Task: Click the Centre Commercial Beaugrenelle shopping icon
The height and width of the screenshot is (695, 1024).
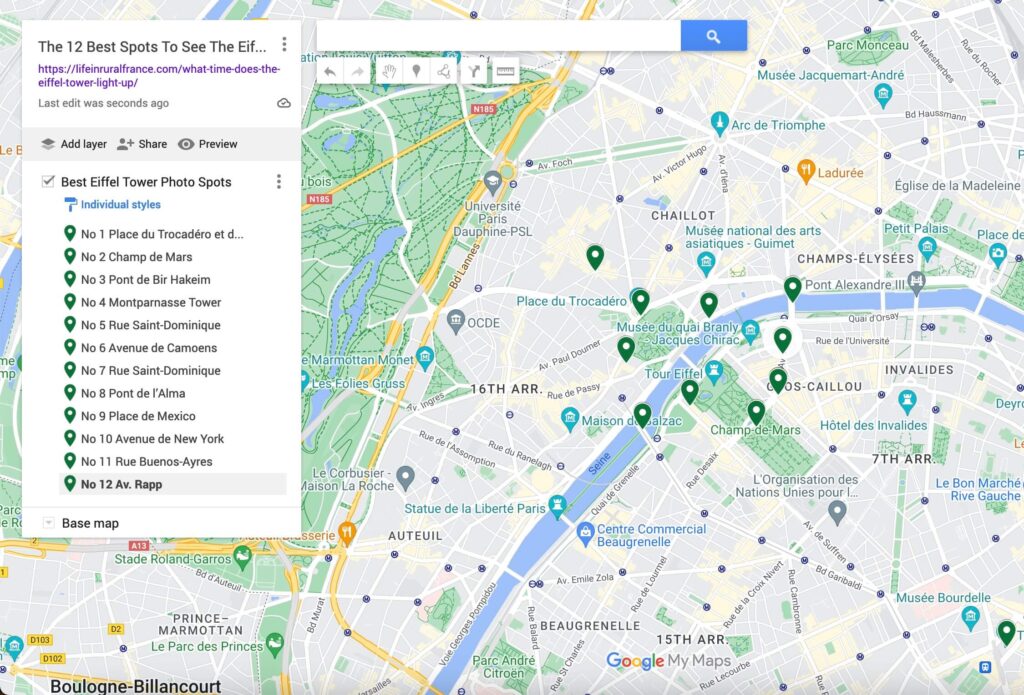Action: coord(585,534)
